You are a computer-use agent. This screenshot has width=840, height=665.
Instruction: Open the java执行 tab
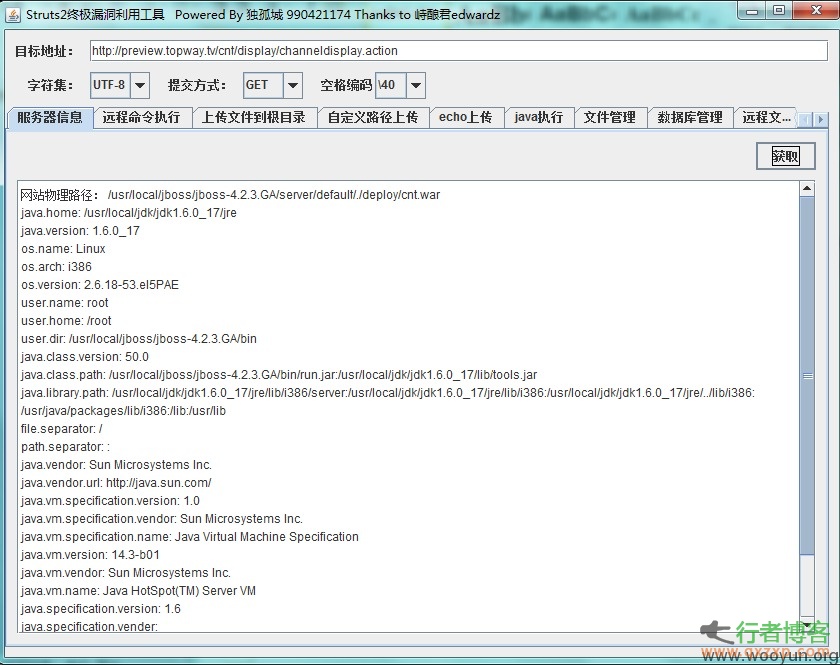(x=539, y=117)
